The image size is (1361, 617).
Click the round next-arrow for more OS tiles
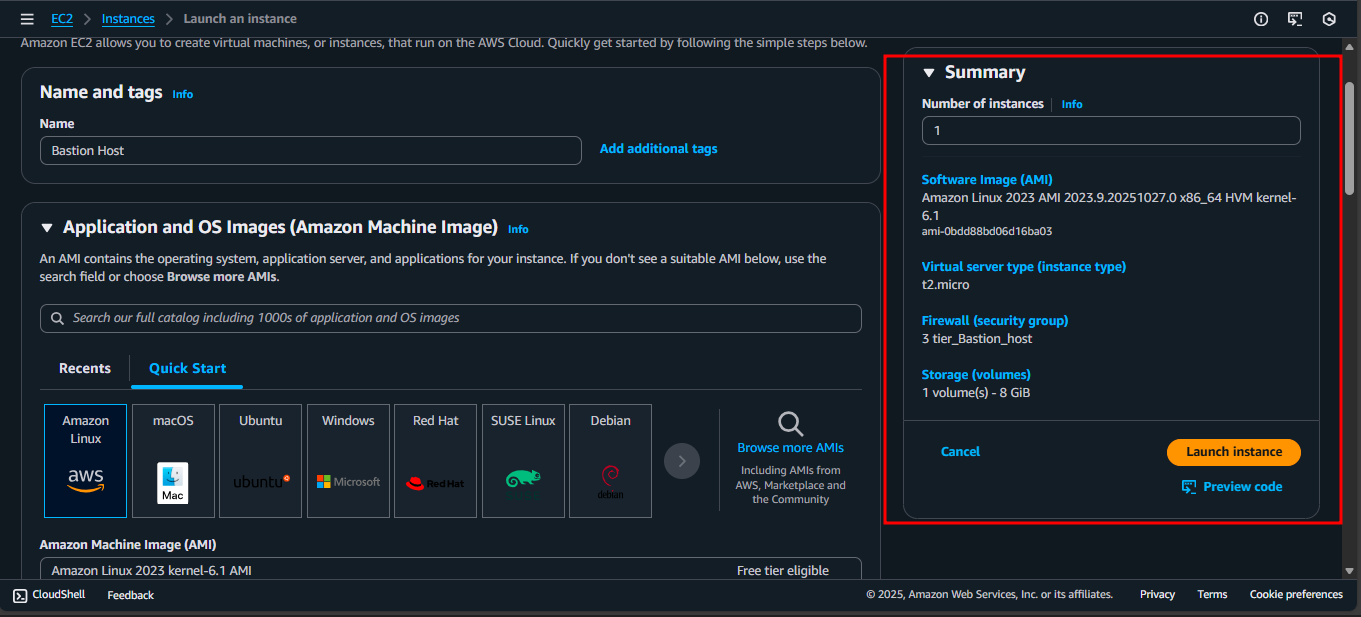pyautogui.click(x=682, y=461)
